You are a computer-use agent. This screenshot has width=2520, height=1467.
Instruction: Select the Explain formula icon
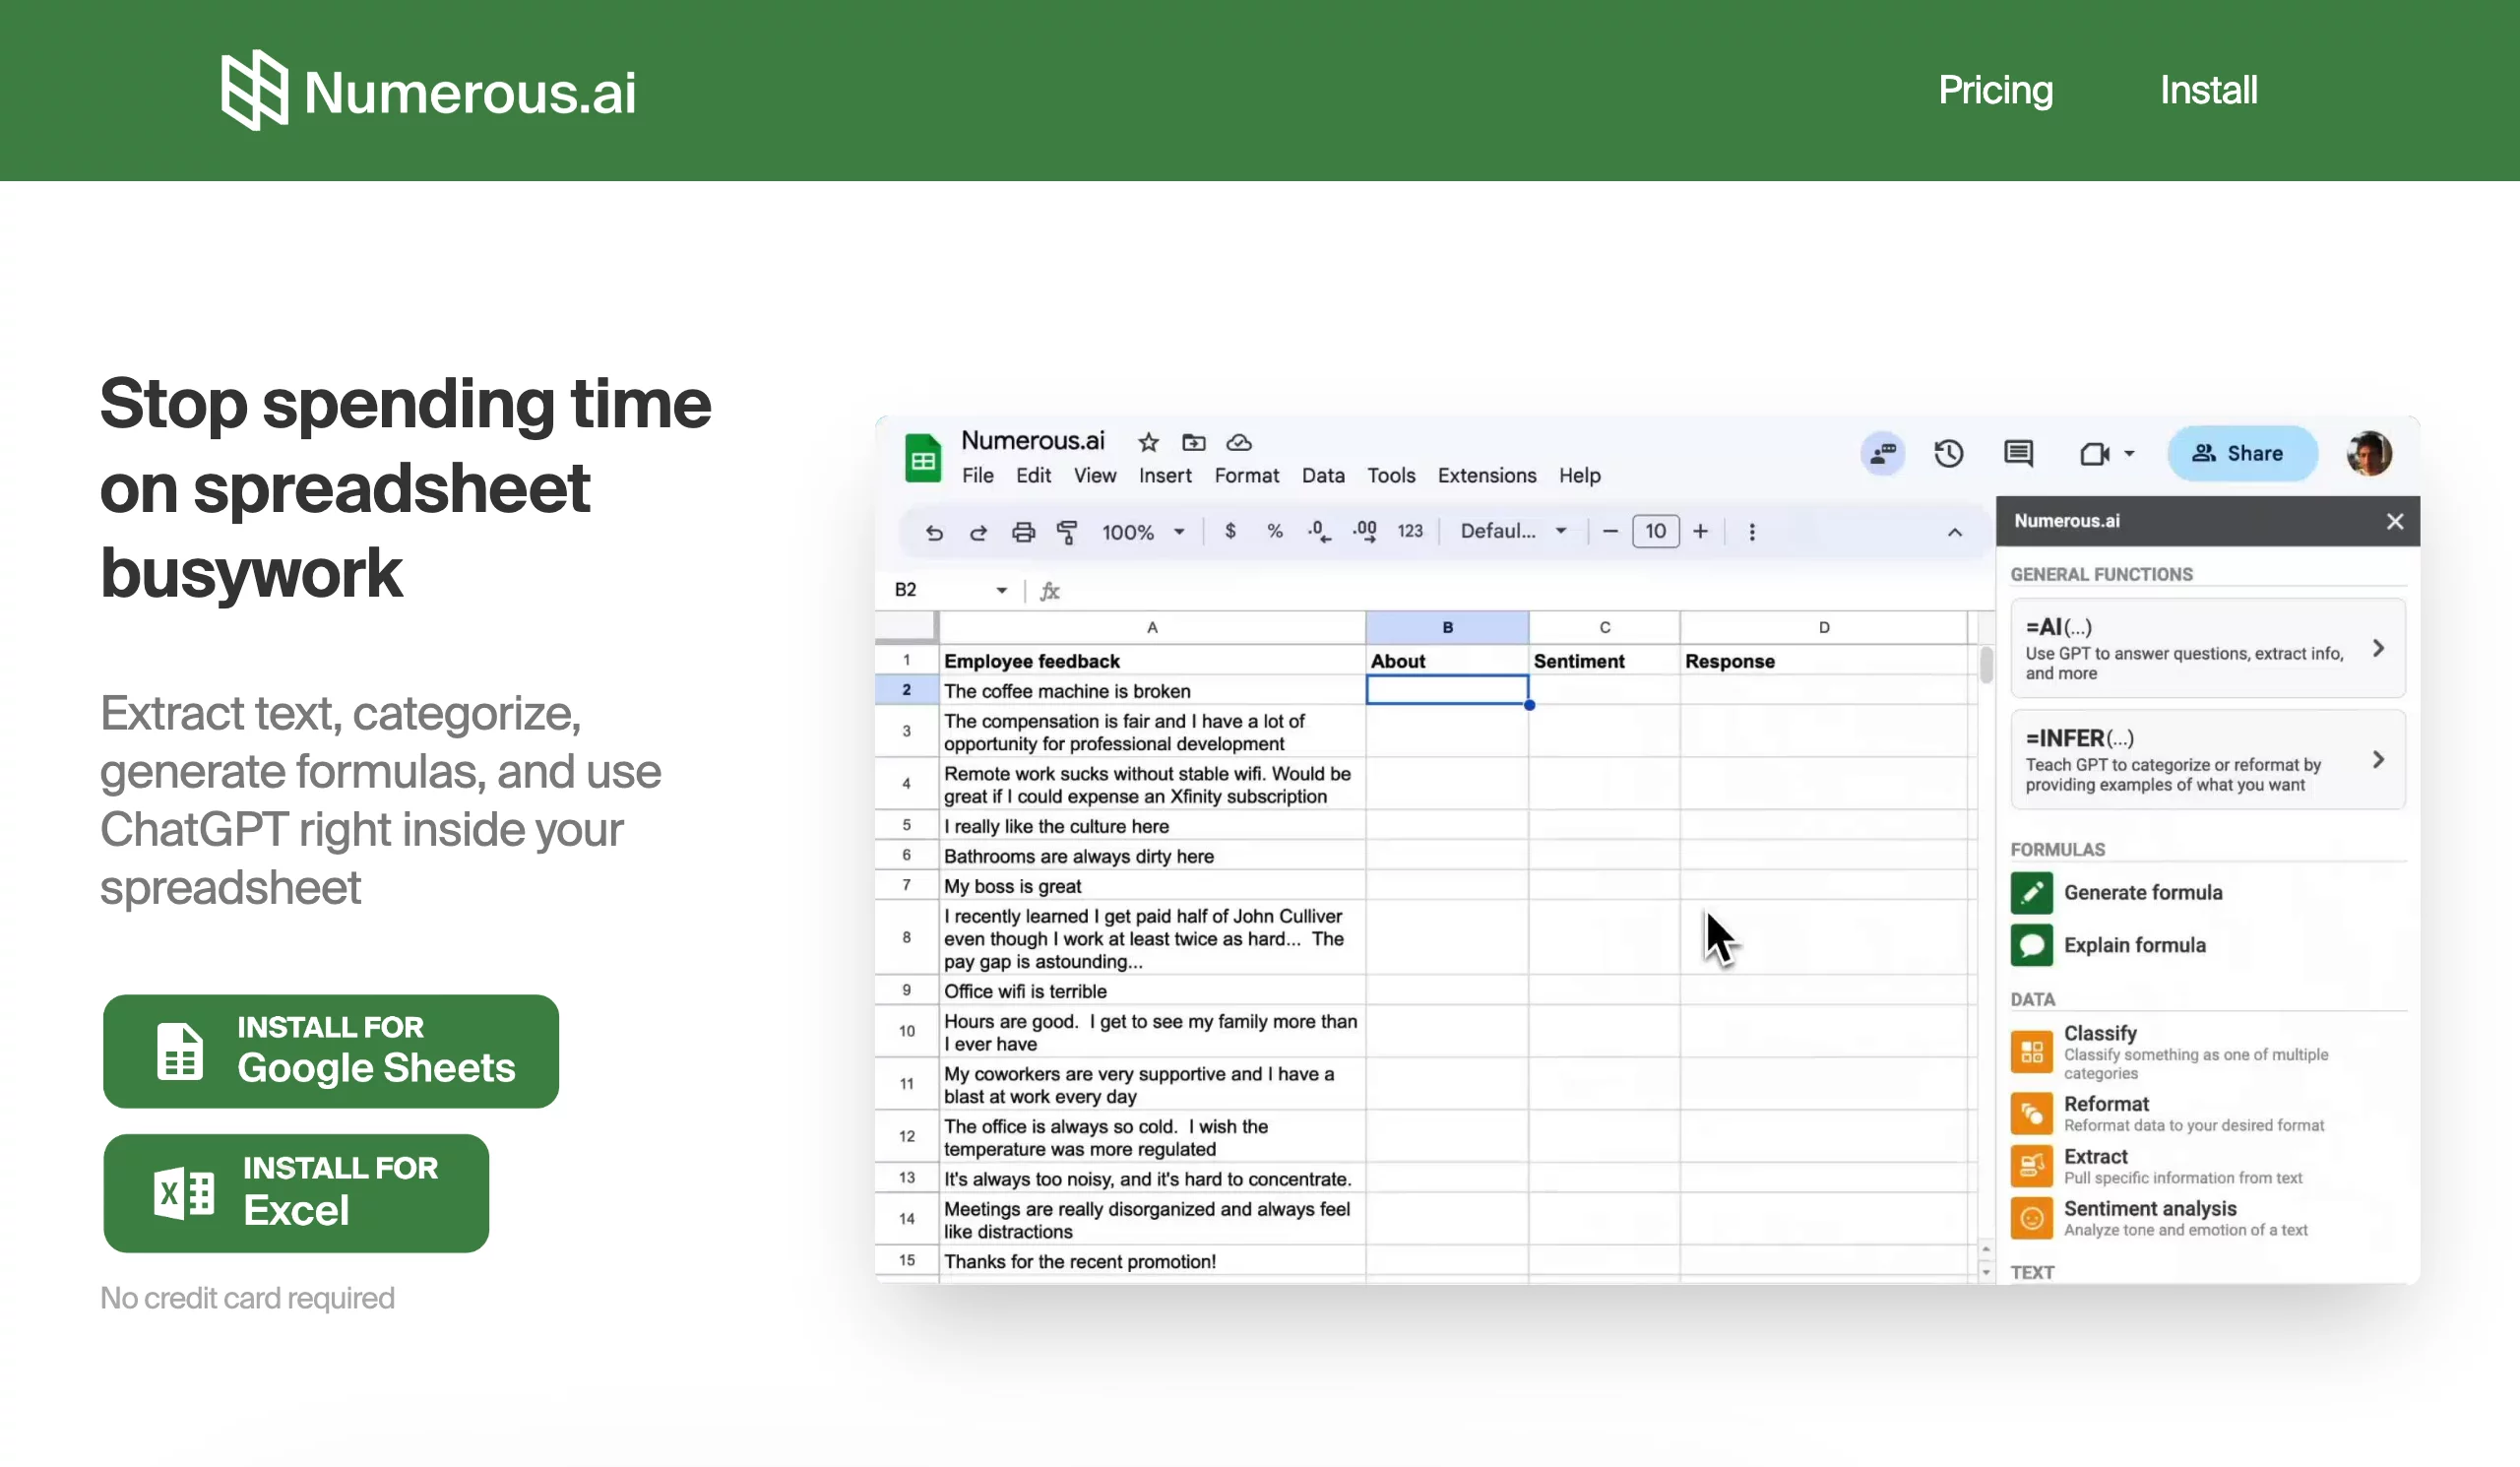point(2030,943)
